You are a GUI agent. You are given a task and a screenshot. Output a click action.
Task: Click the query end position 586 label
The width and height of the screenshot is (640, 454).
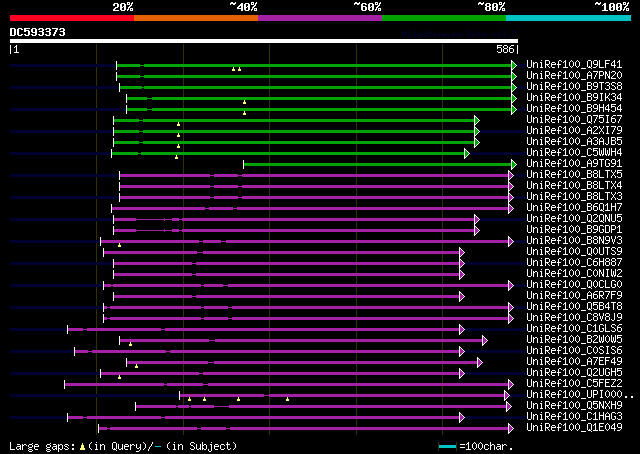(505, 49)
